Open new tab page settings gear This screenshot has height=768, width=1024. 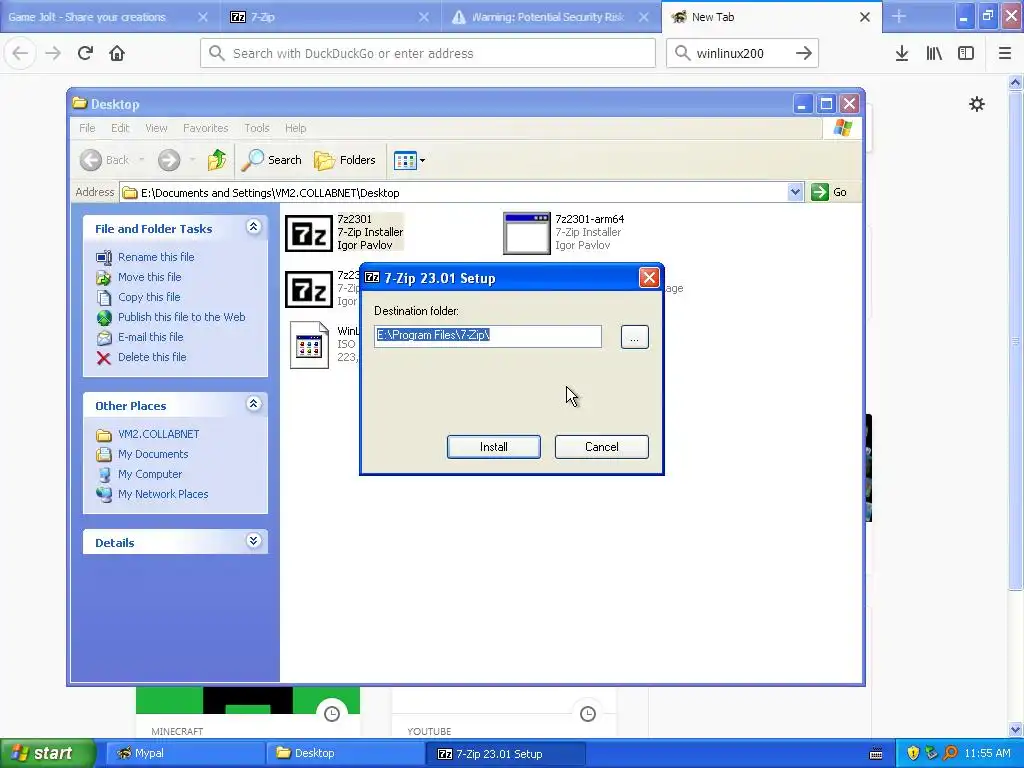click(977, 104)
